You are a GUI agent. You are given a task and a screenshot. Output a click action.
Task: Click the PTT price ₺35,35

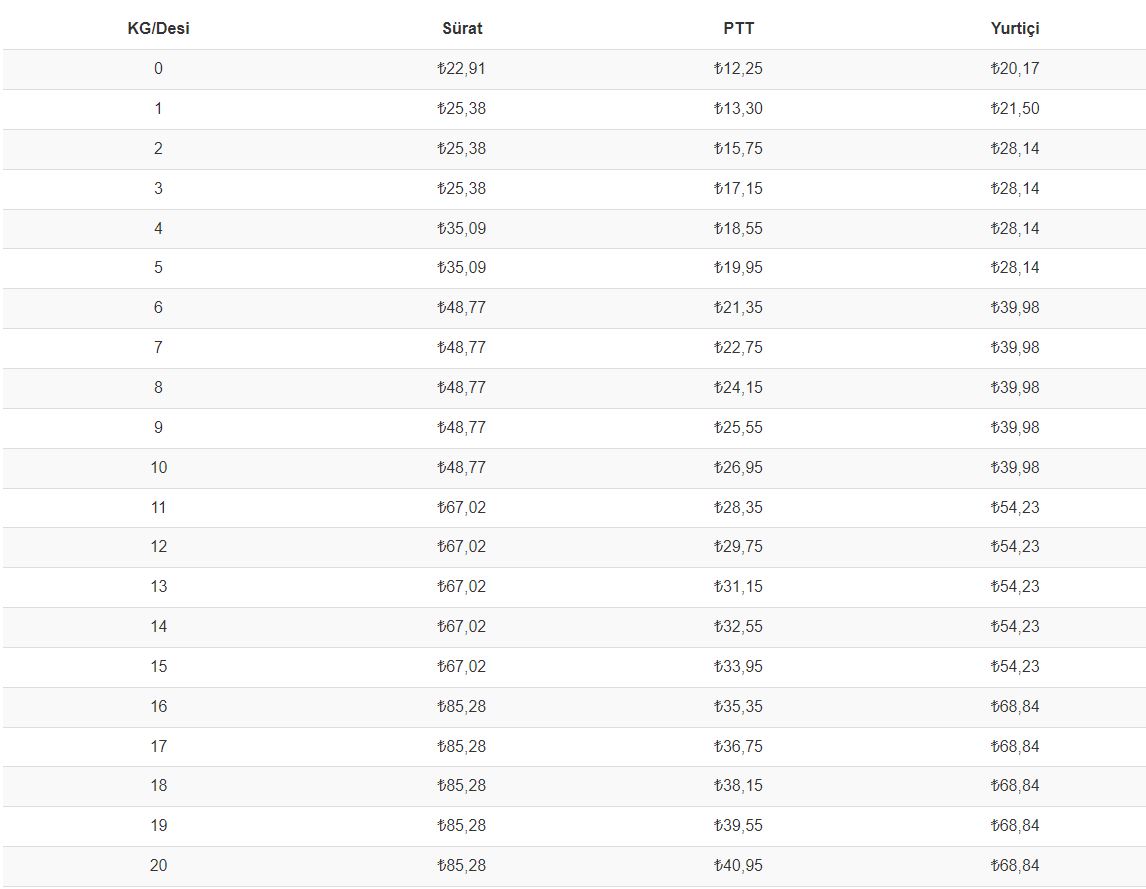point(738,706)
